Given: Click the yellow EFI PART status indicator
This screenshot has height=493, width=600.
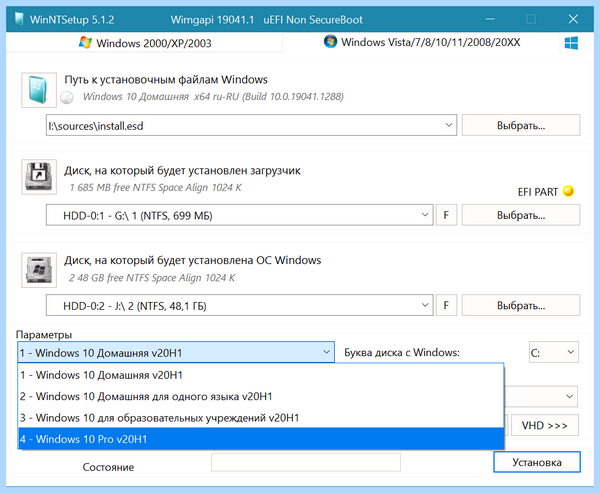Looking at the screenshot, I should coord(569,191).
